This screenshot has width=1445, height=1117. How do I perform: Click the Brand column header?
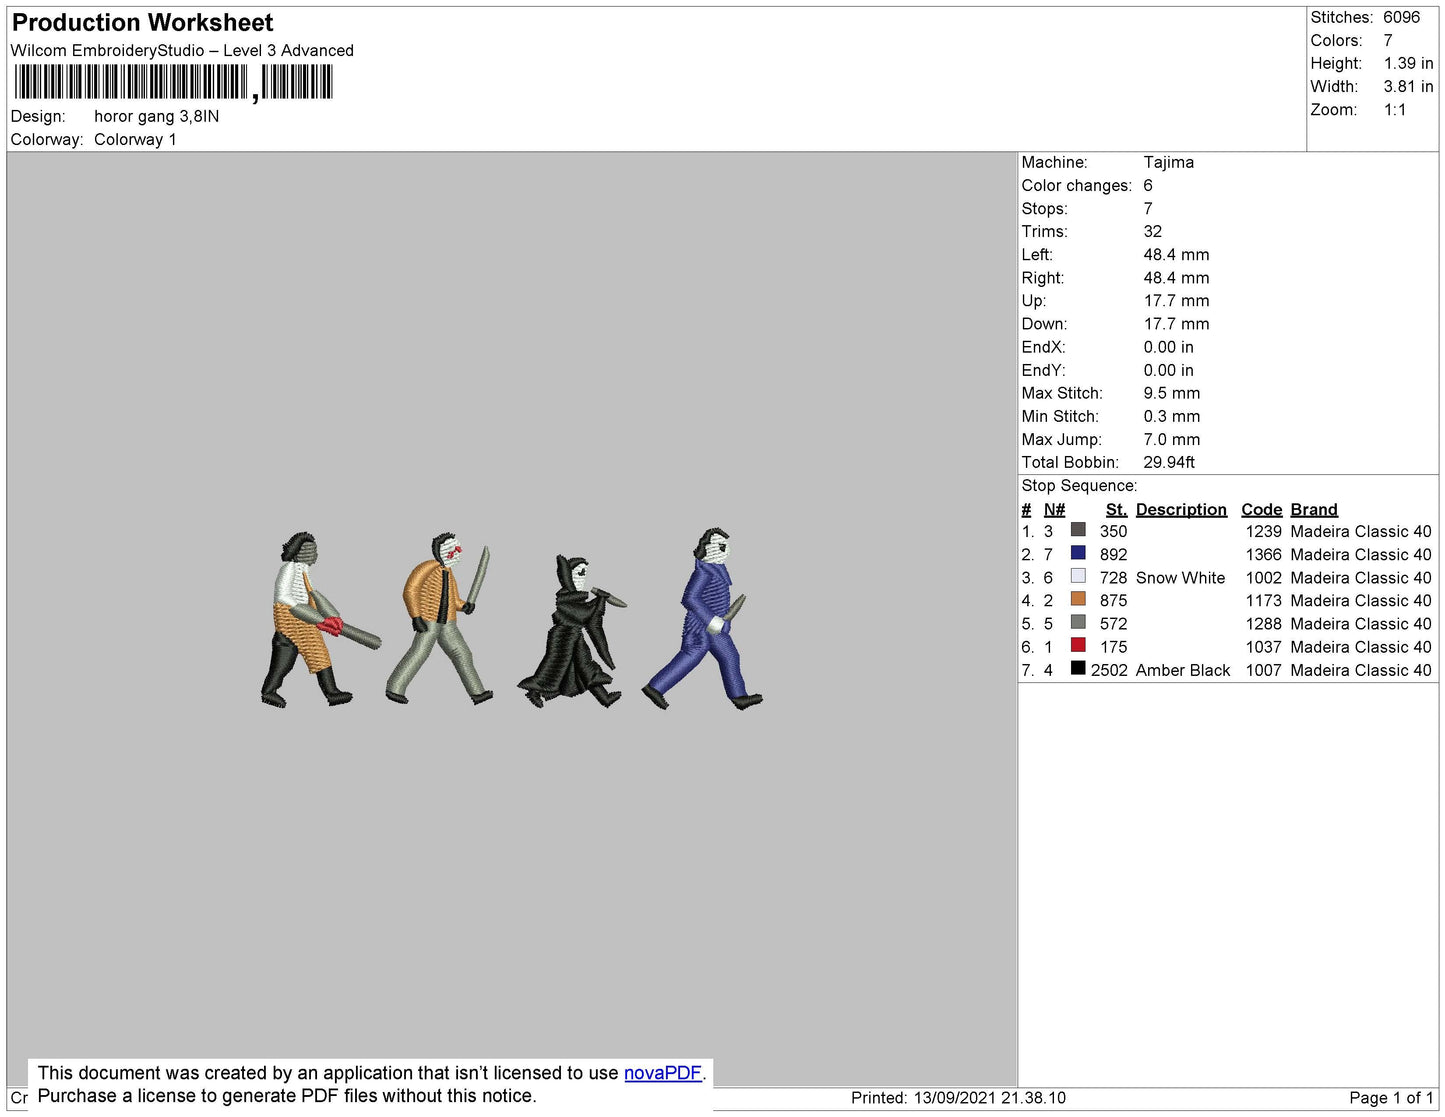pos(1314,509)
